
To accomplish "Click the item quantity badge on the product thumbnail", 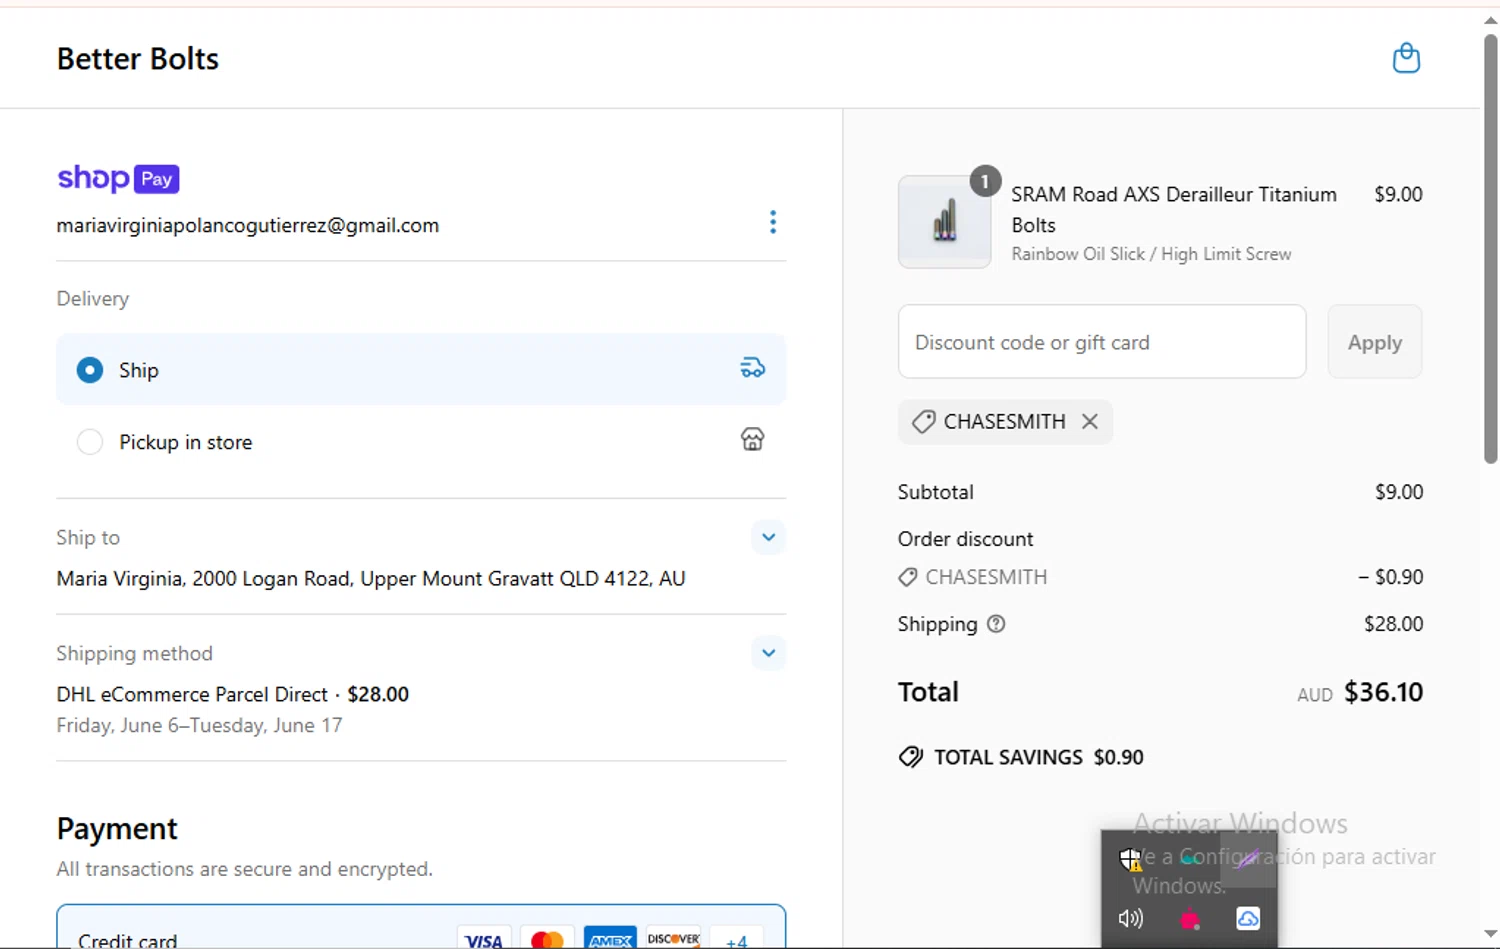I will [x=985, y=181].
